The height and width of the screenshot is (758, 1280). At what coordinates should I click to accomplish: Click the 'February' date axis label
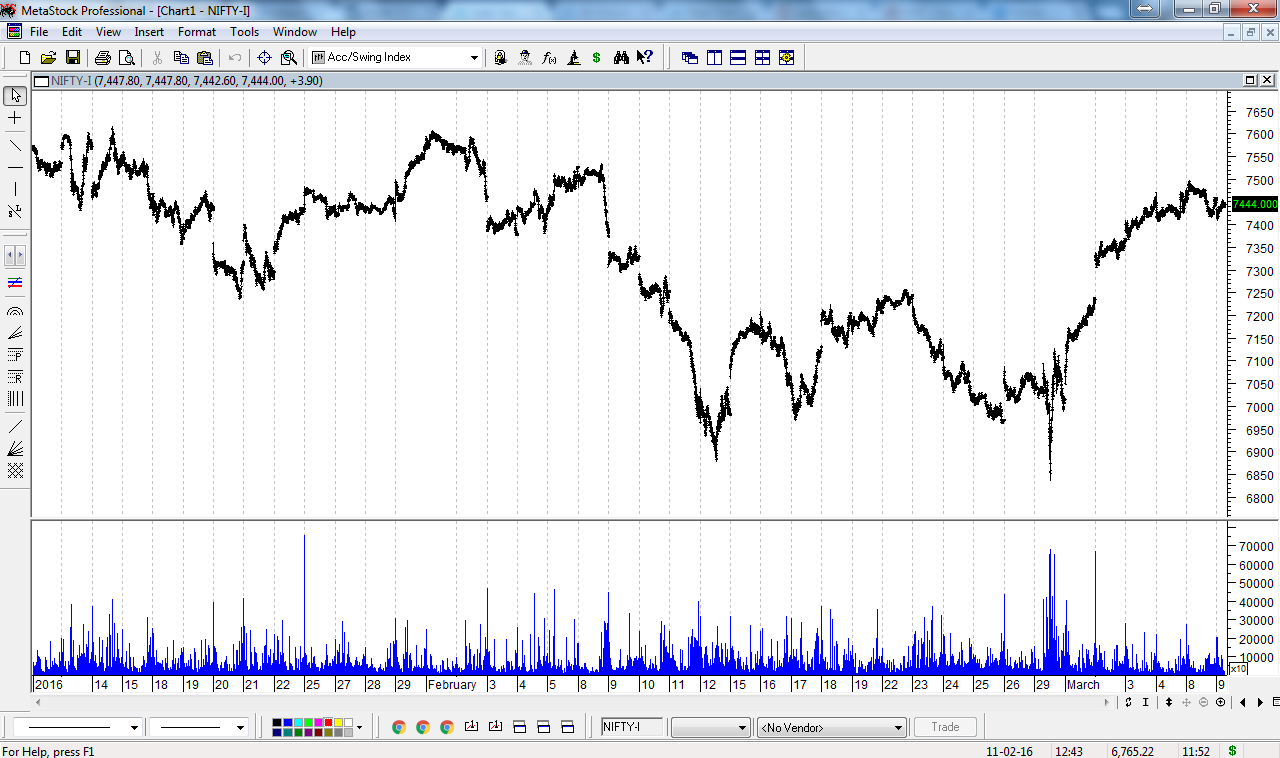click(x=452, y=685)
